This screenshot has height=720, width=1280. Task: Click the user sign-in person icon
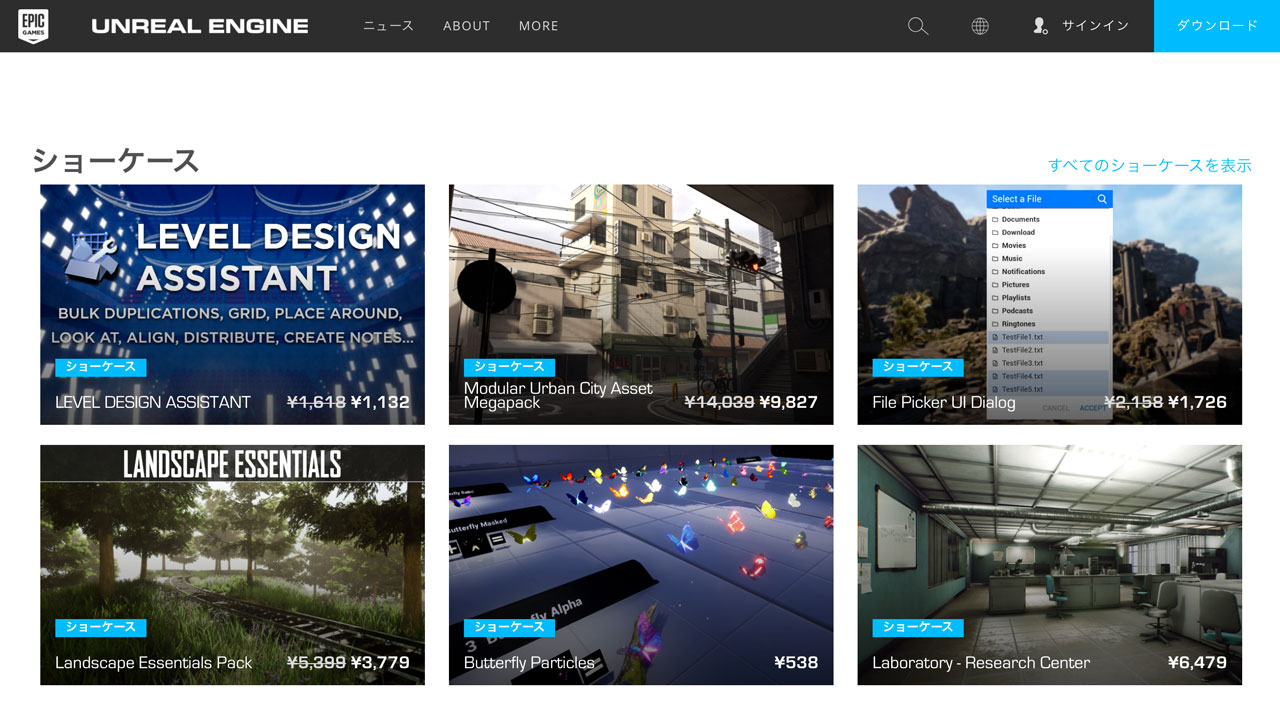point(1040,26)
